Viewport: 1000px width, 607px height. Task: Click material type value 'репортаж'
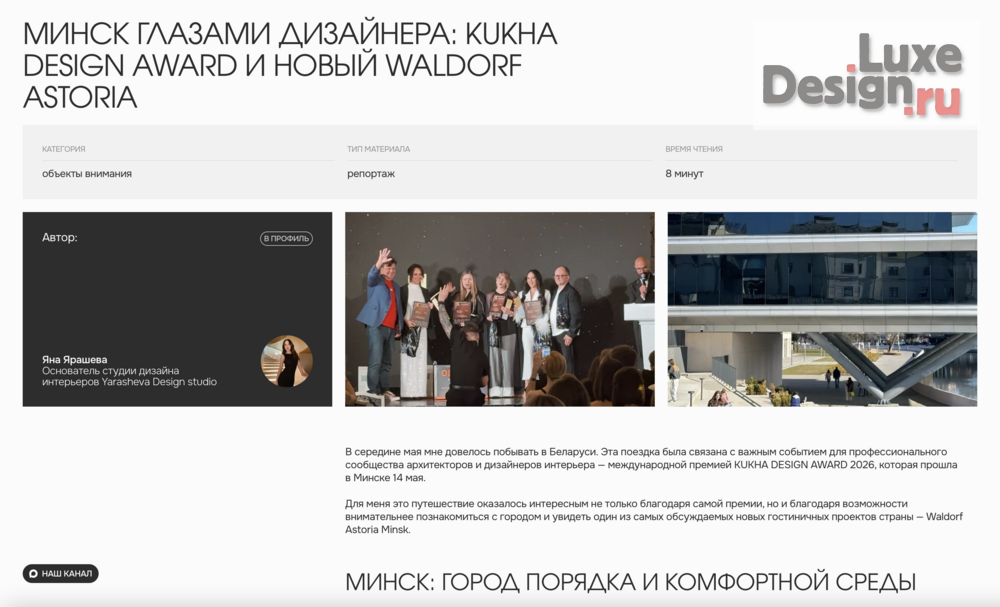371,173
